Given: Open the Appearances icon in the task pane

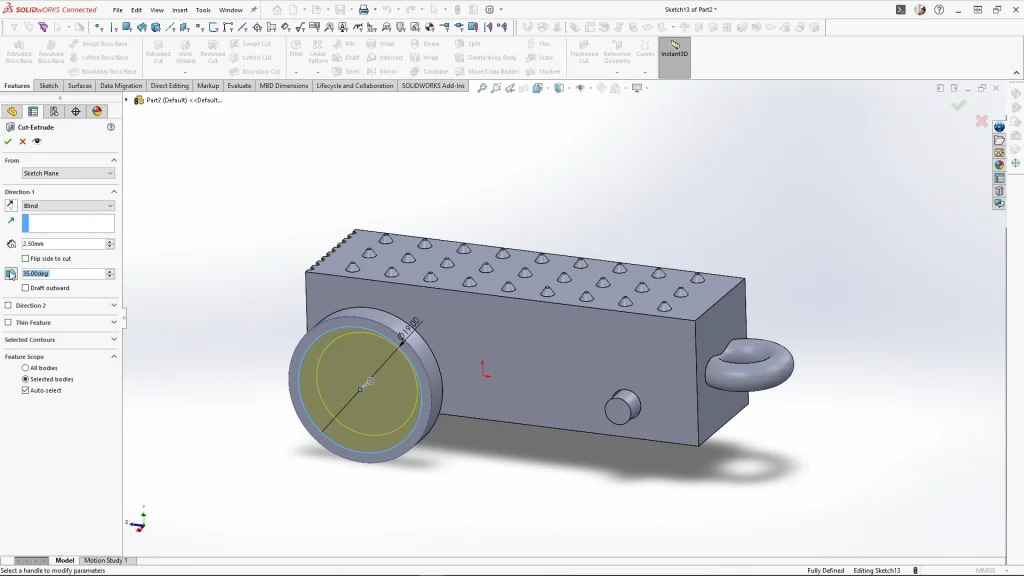Looking at the screenshot, I should 999,165.
